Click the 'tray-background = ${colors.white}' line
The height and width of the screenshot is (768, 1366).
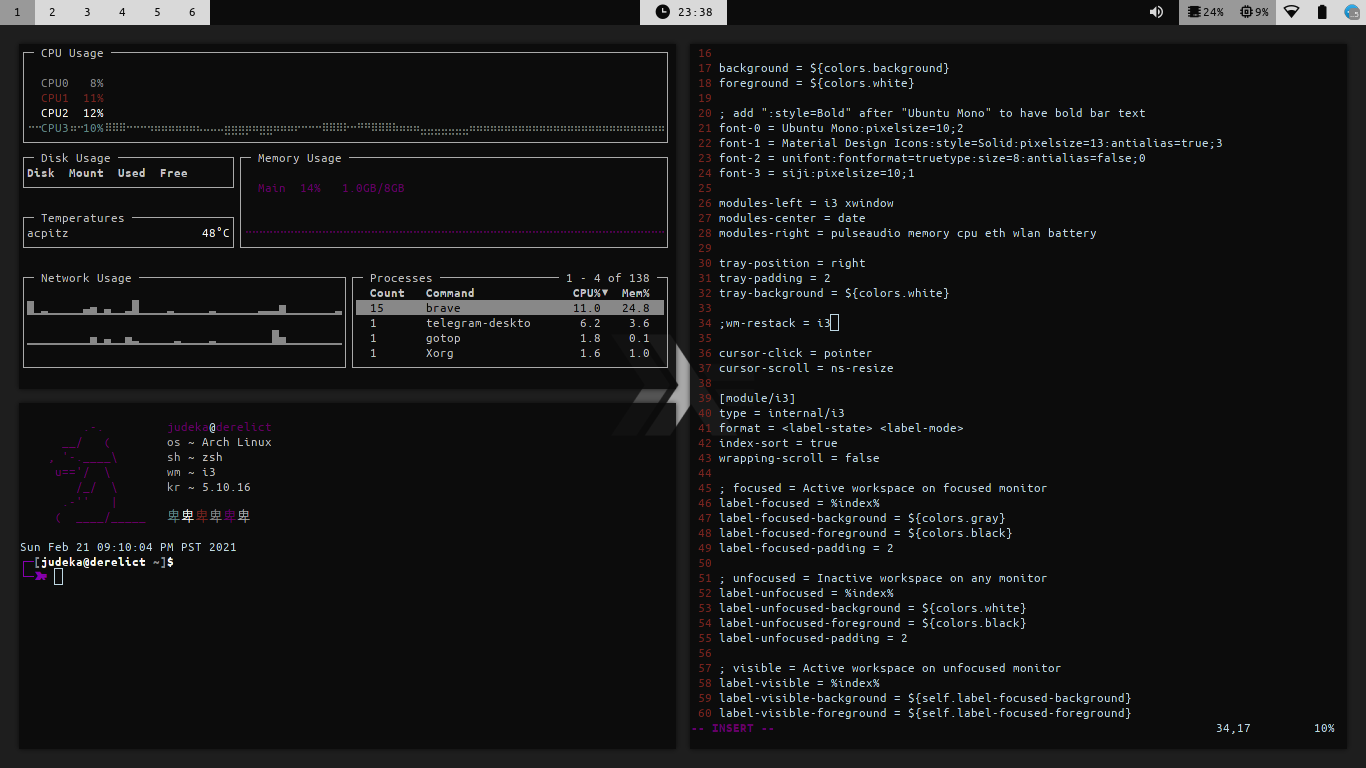coord(834,293)
